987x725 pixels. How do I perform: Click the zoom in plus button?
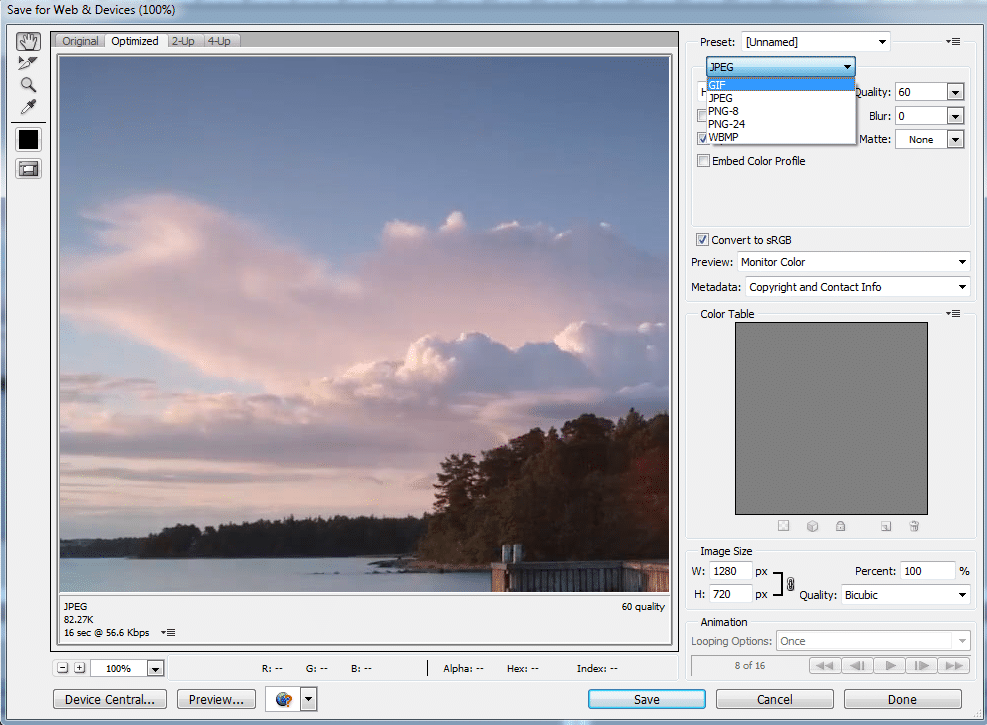79,668
